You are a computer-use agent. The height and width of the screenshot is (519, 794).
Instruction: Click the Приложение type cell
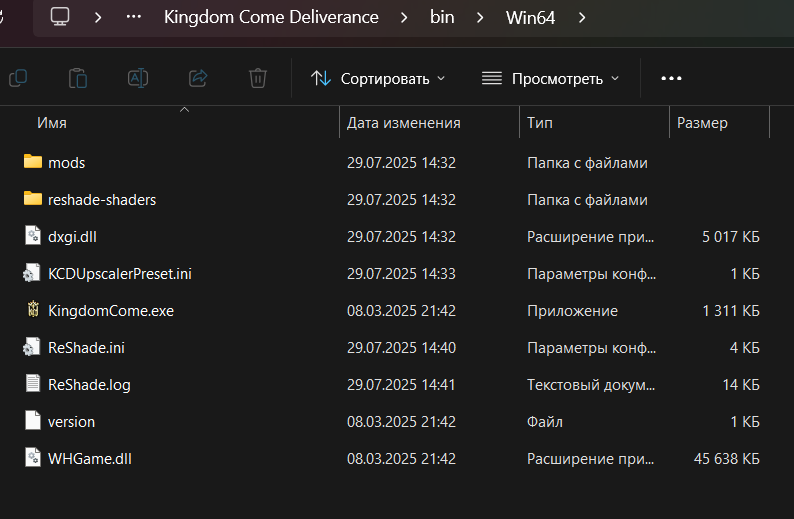(572, 311)
